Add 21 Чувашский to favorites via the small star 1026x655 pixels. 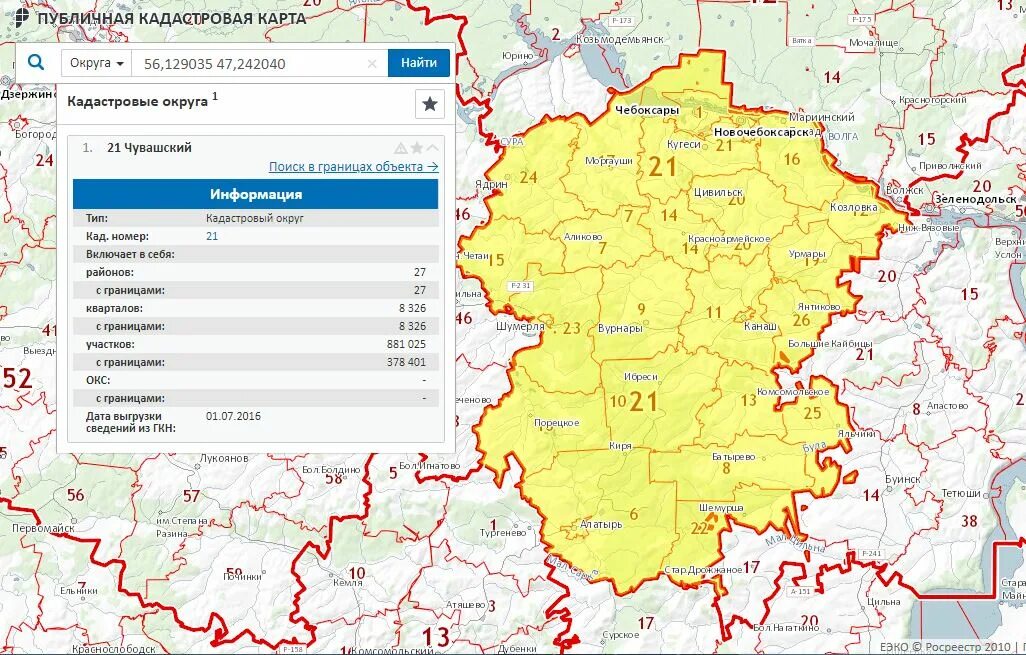coord(417,148)
